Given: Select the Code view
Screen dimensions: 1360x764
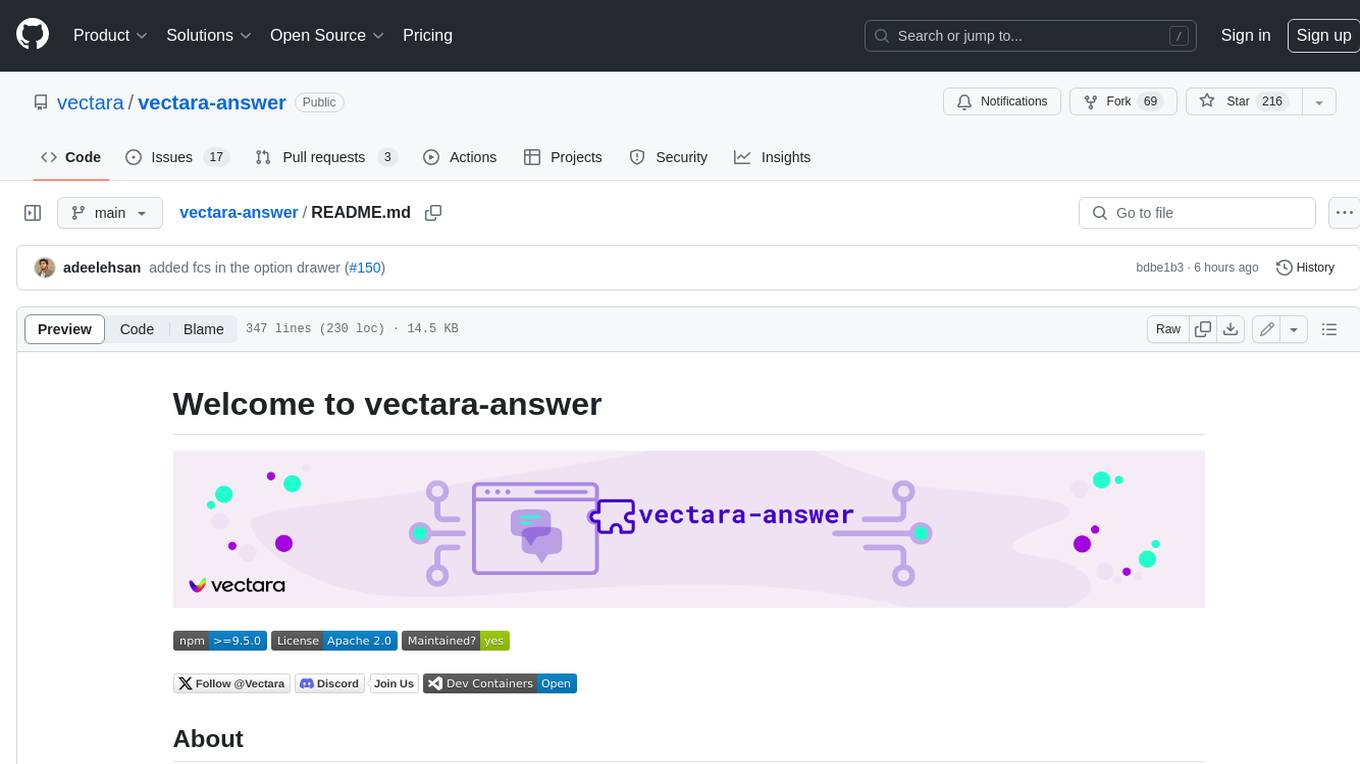Looking at the screenshot, I should pos(137,329).
